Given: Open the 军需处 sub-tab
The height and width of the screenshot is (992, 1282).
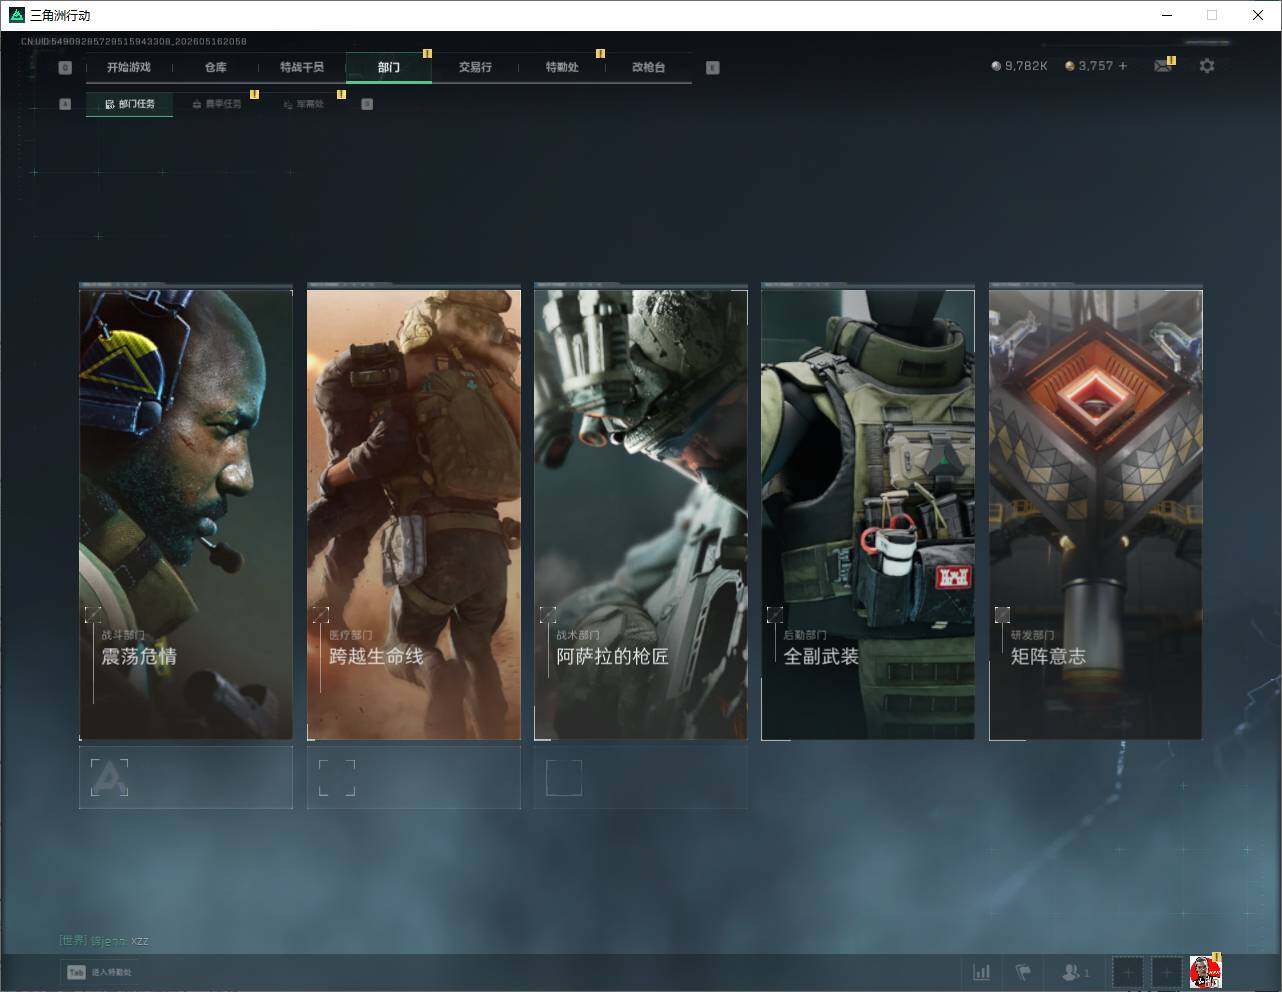Looking at the screenshot, I should tap(303, 104).
